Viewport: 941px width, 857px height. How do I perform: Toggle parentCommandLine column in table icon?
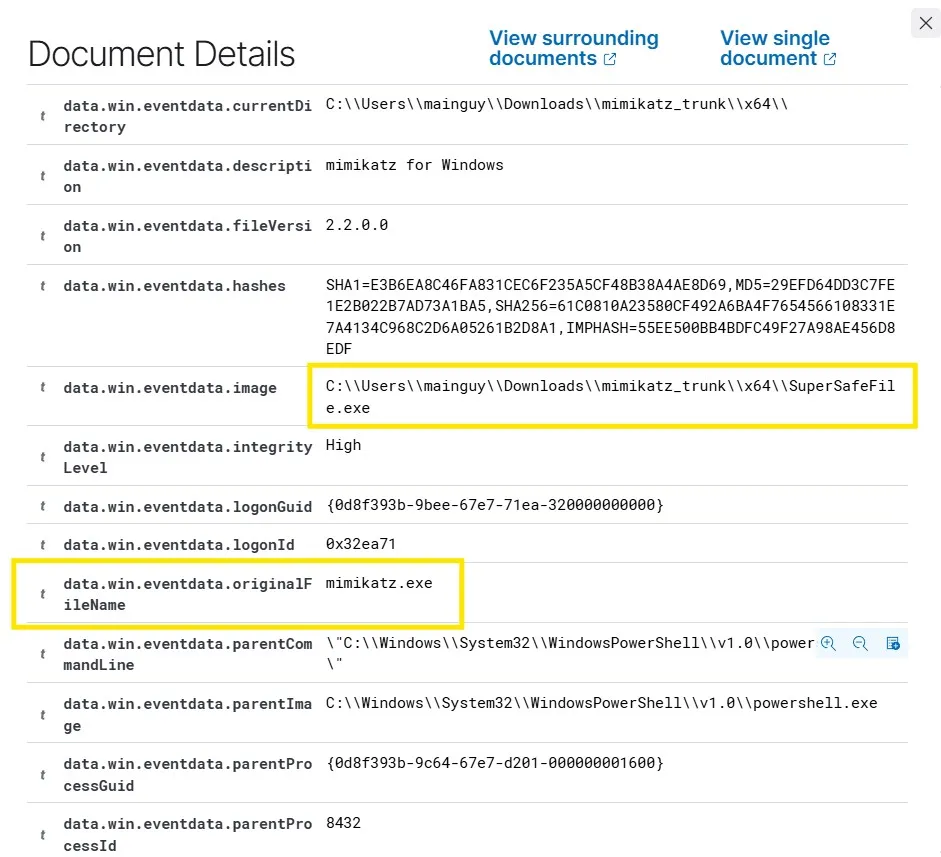(x=893, y=644)
